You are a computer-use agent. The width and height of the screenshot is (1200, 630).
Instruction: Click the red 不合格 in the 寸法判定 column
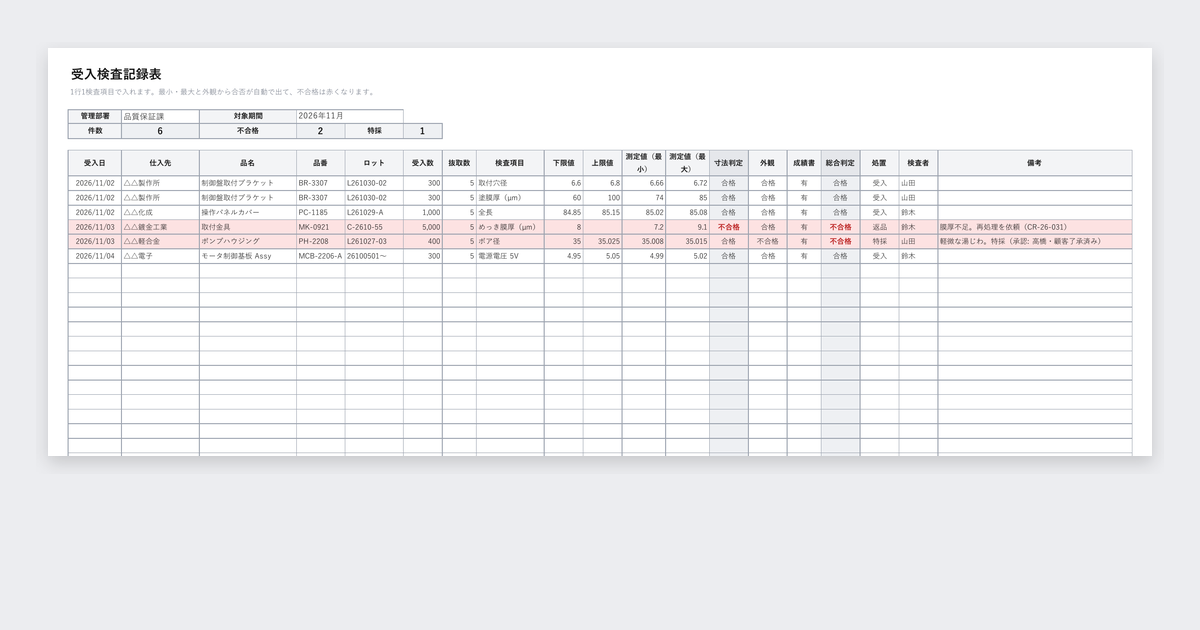pyautogui.click(x=728, y=227)
